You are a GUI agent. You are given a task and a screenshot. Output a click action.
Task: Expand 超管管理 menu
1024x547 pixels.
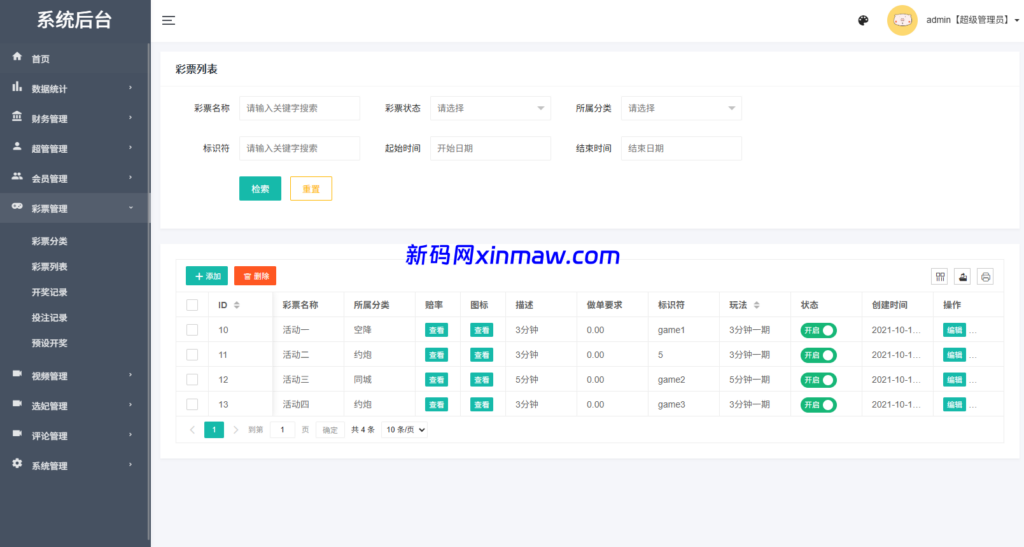click(75, 148)
